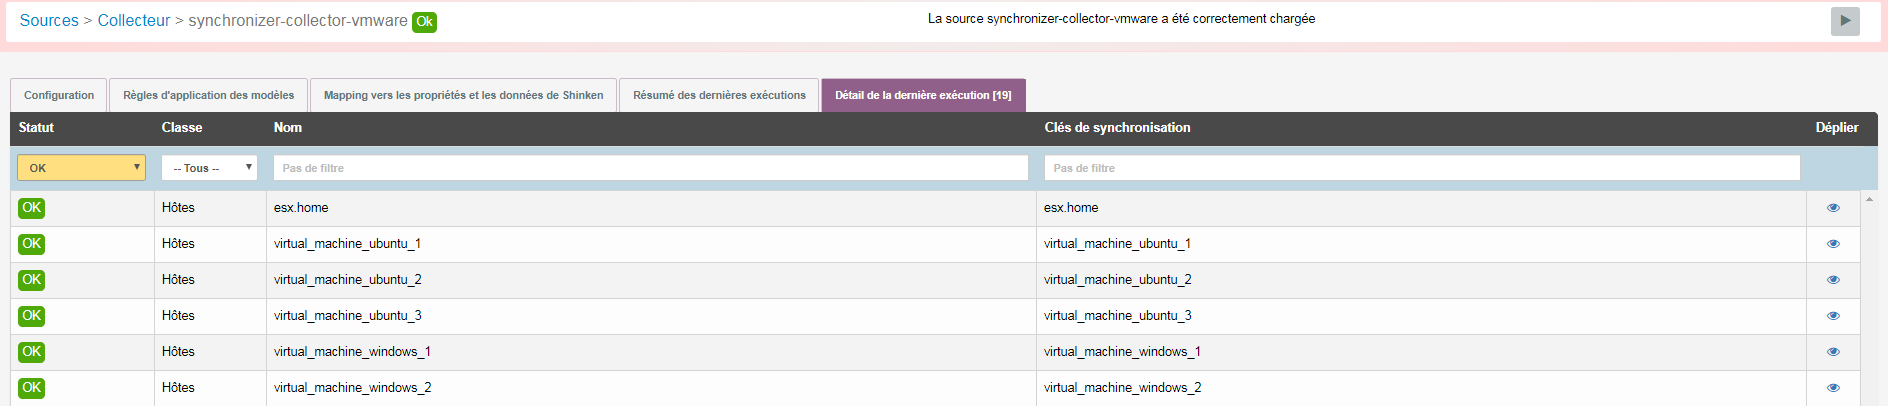Click the OK status badge of virtual_machine_windows_1
Screen dimensions: 1888x406
(32, 352)
